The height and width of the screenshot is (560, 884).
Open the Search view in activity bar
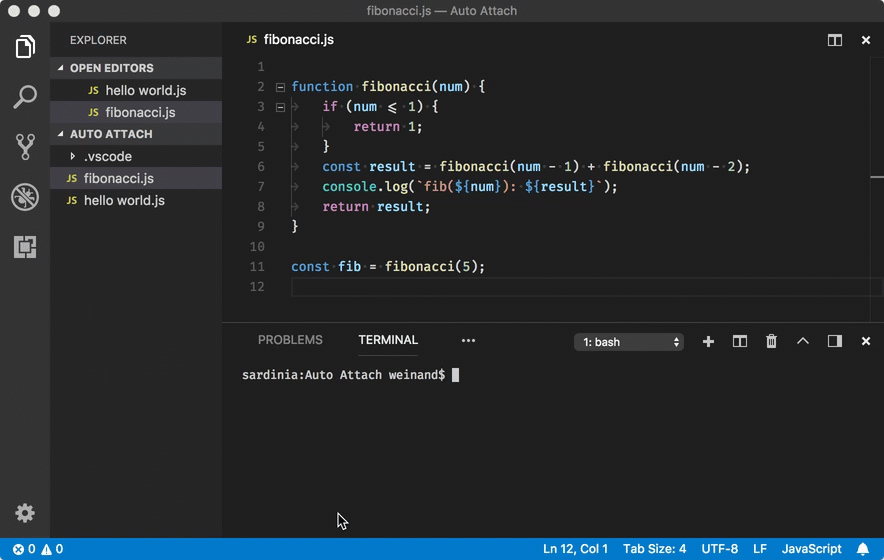click(x=25, y=97)
